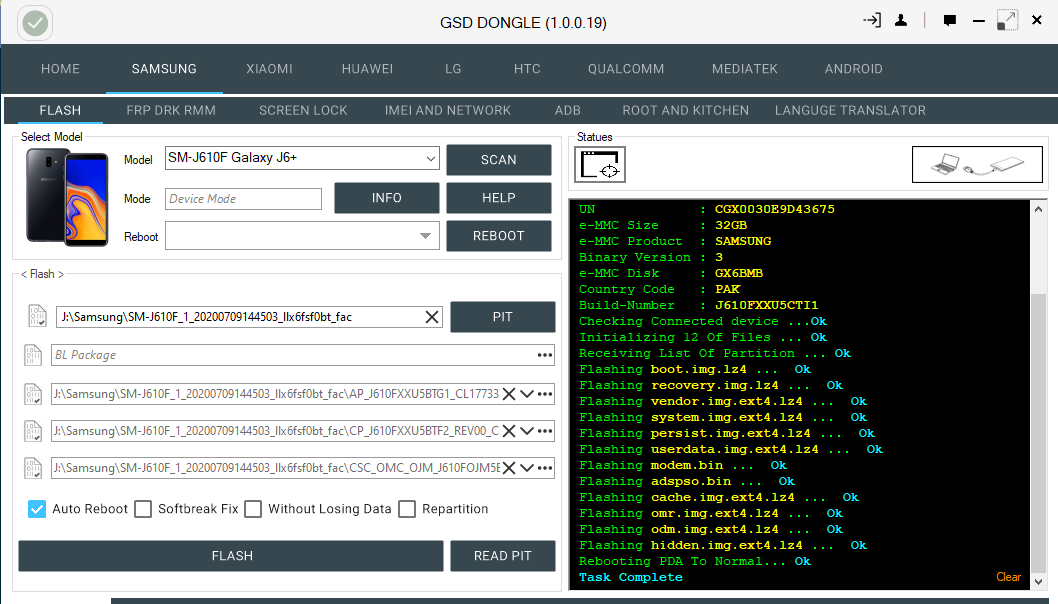
Task: Select the SAMSUNG tab
Action: pyautogui.click(x=164, y=69)
